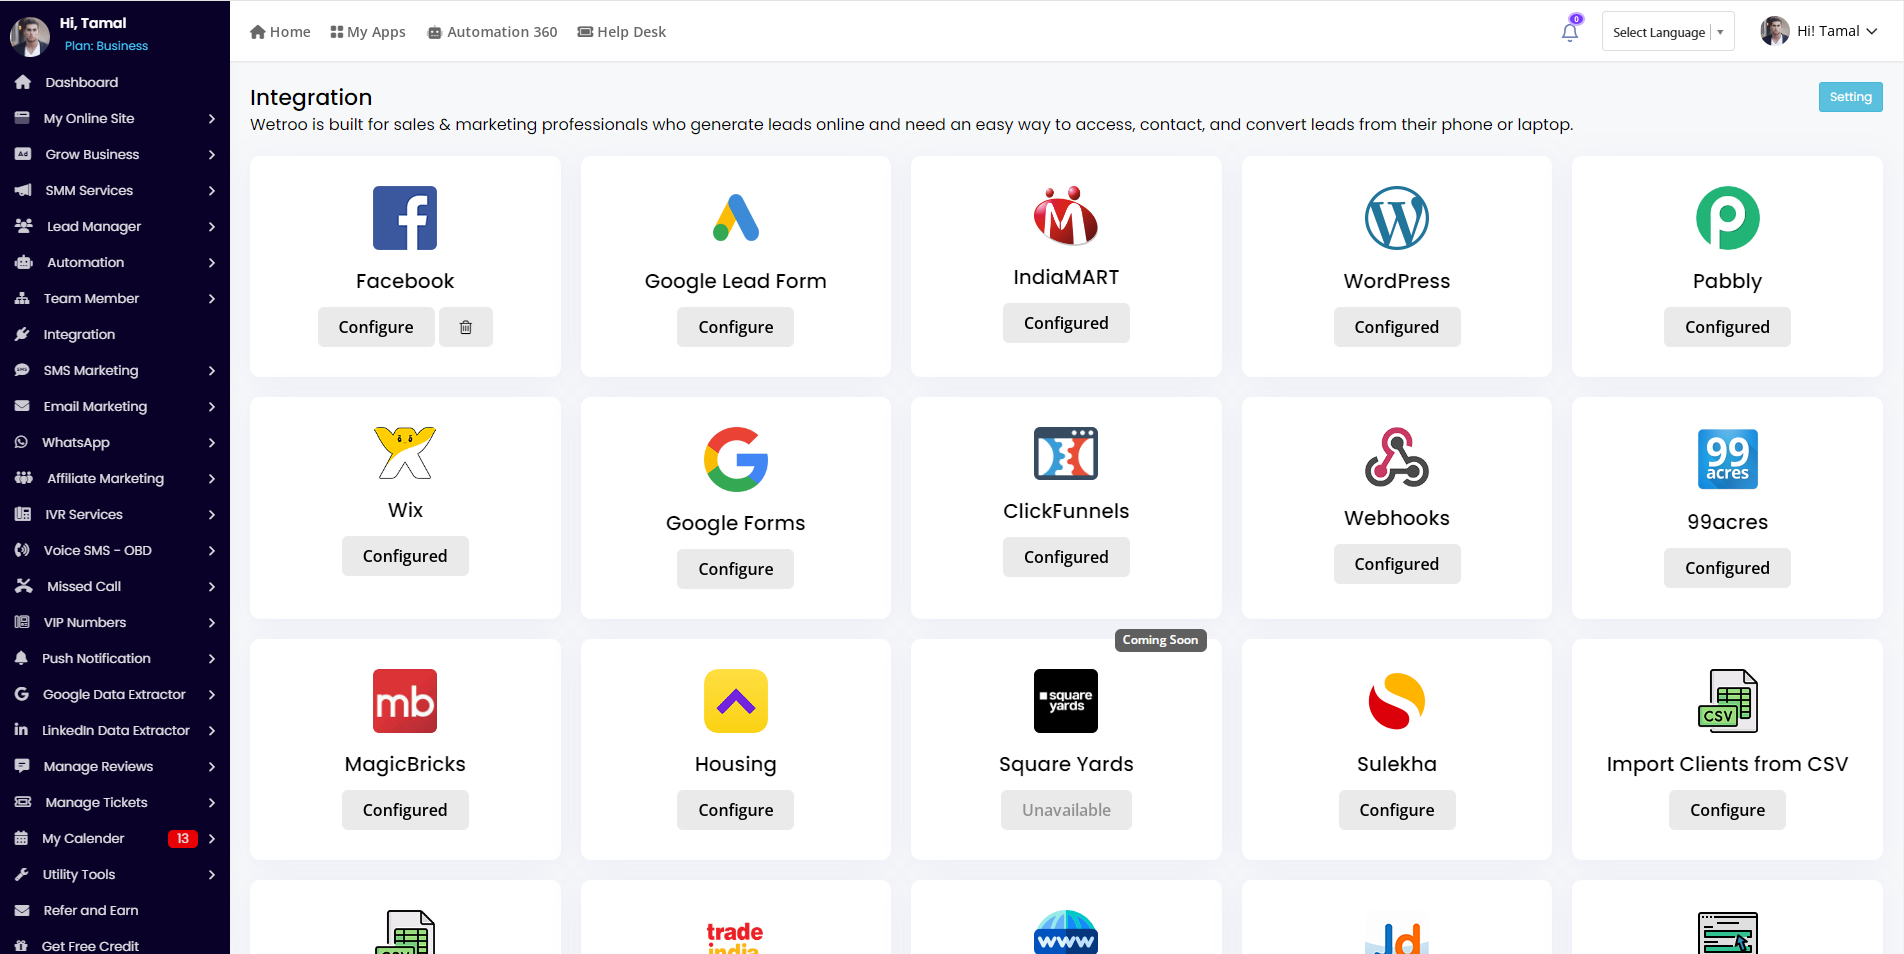
Task: Click the WordPress logo icon
Action: point(1397,218)
